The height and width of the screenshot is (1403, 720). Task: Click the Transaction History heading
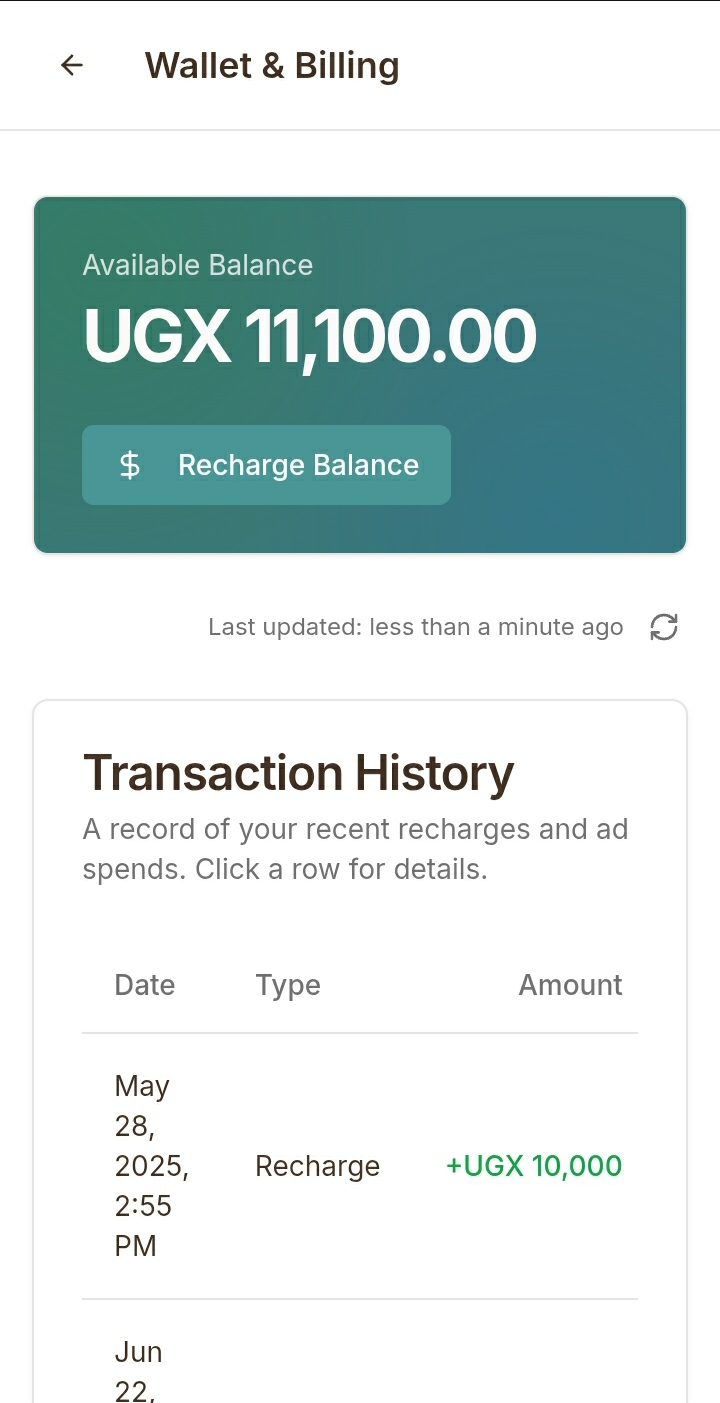click(x=298, y=773)
